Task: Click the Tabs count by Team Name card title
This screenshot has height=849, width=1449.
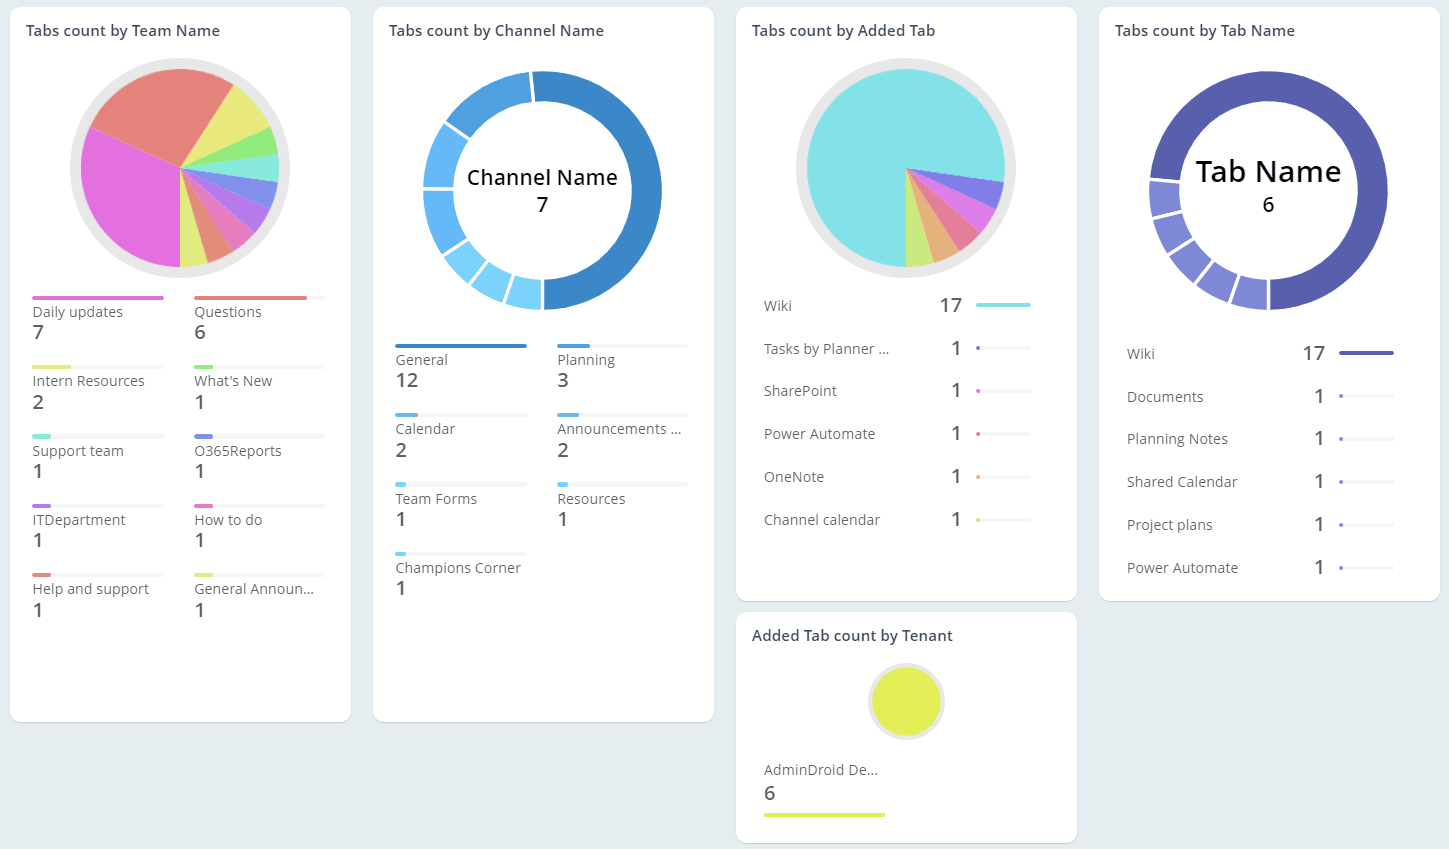Action: coord(122,30)
